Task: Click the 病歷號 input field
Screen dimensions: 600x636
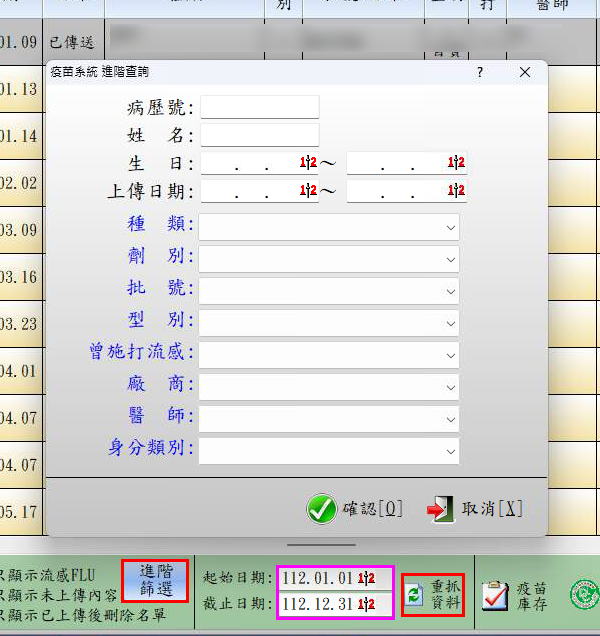Action: point(260,107)
